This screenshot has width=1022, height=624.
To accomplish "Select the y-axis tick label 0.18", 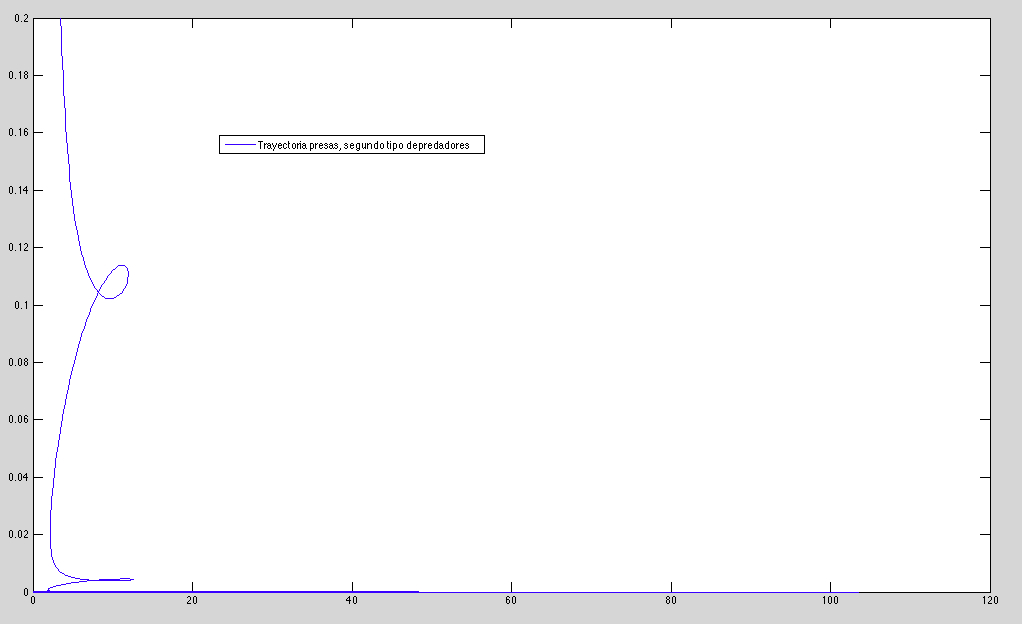I will click(x=19, y=75).
